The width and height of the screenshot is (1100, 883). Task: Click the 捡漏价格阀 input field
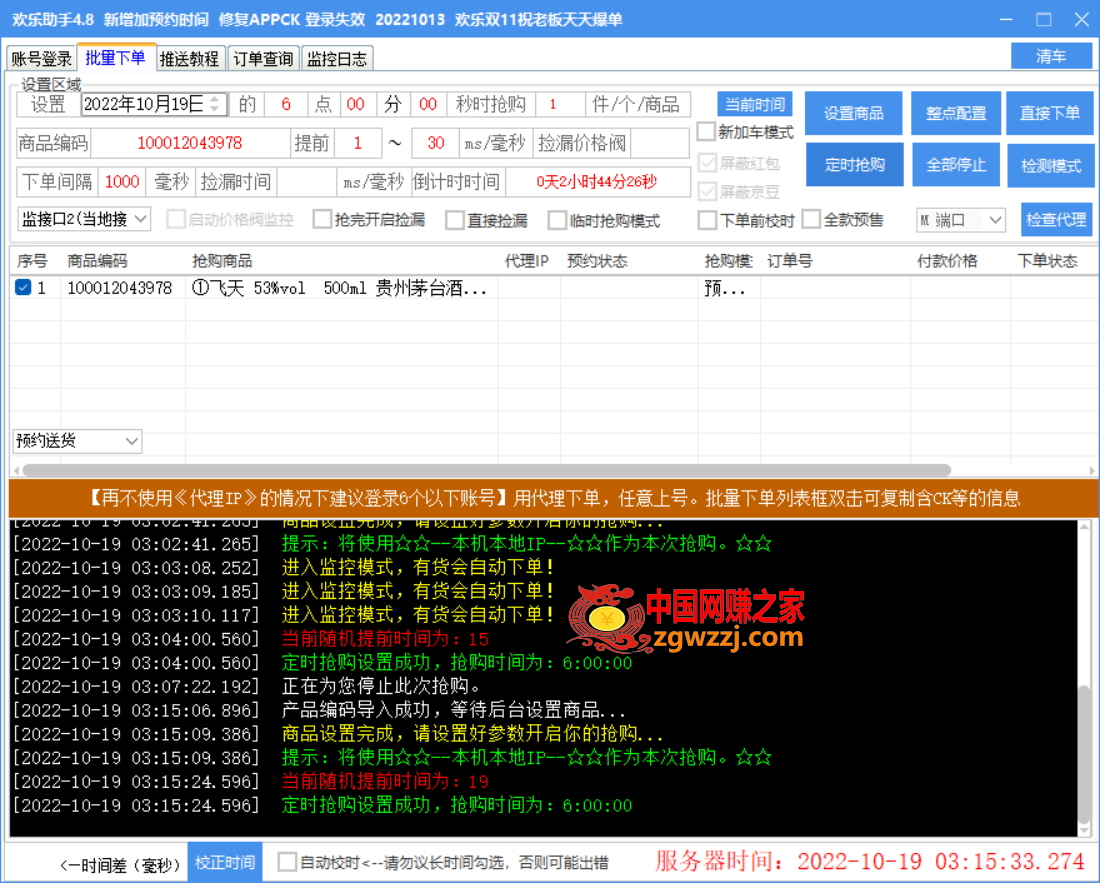click(659, 143)
